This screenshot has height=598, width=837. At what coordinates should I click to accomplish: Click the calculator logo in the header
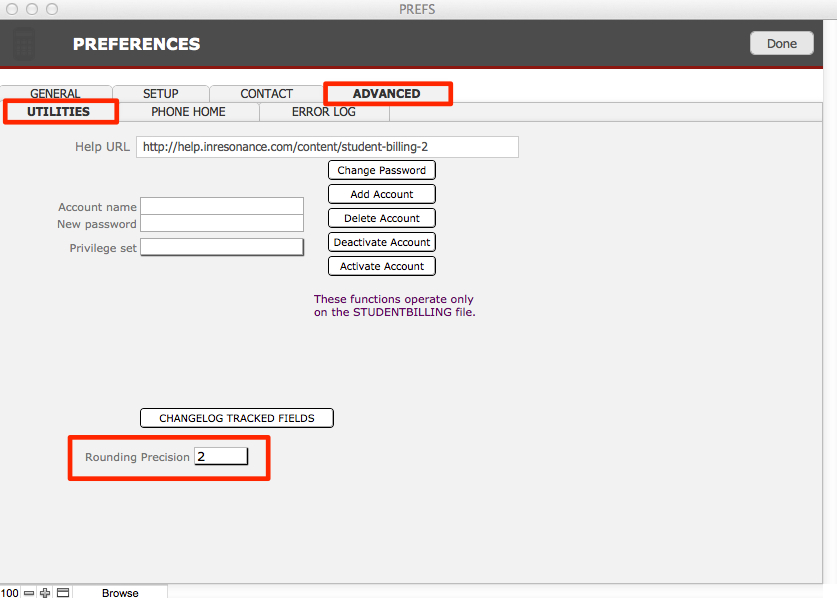24,44
